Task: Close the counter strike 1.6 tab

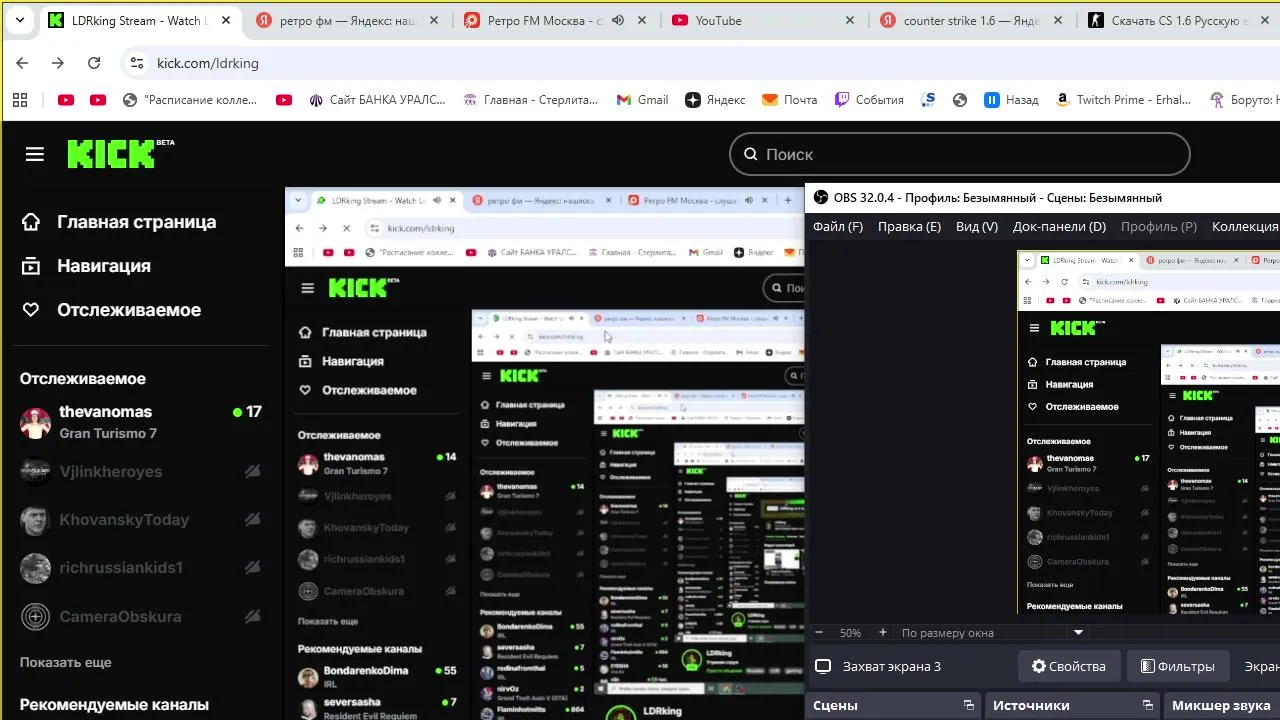Action: (x=1058, y=20)
